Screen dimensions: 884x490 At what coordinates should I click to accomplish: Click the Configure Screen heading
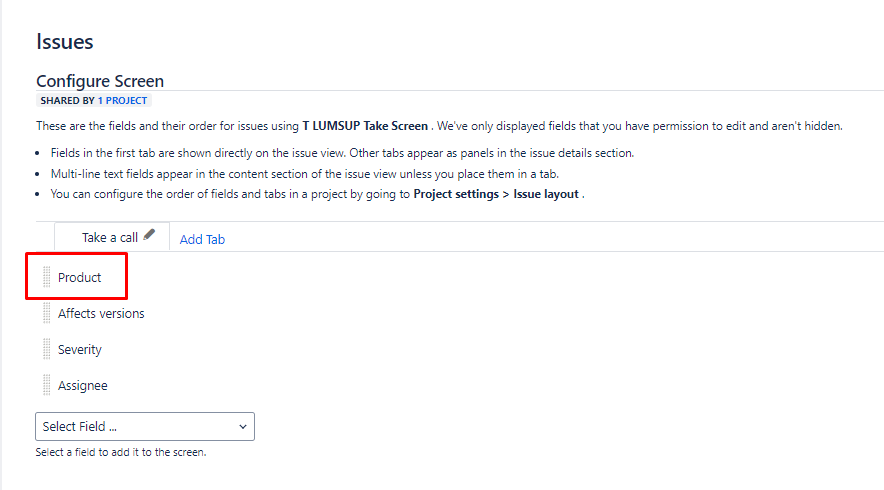click(x=100, y=81)
